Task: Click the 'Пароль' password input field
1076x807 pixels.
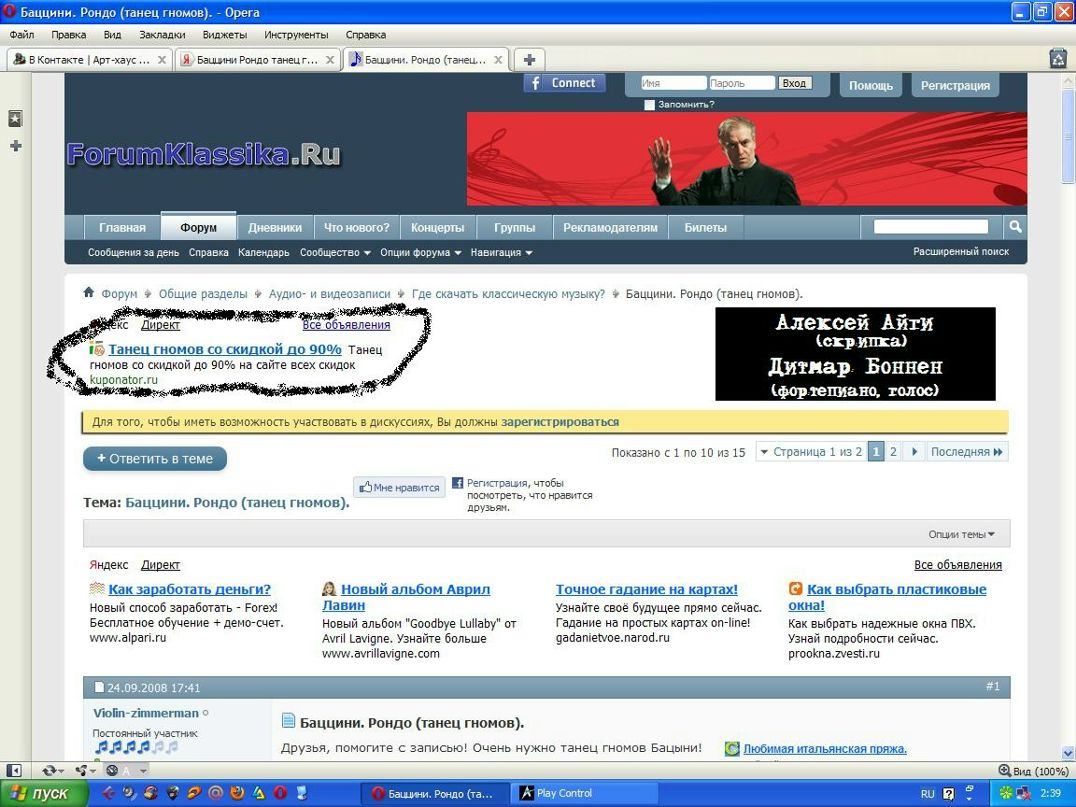Action: 741,83
